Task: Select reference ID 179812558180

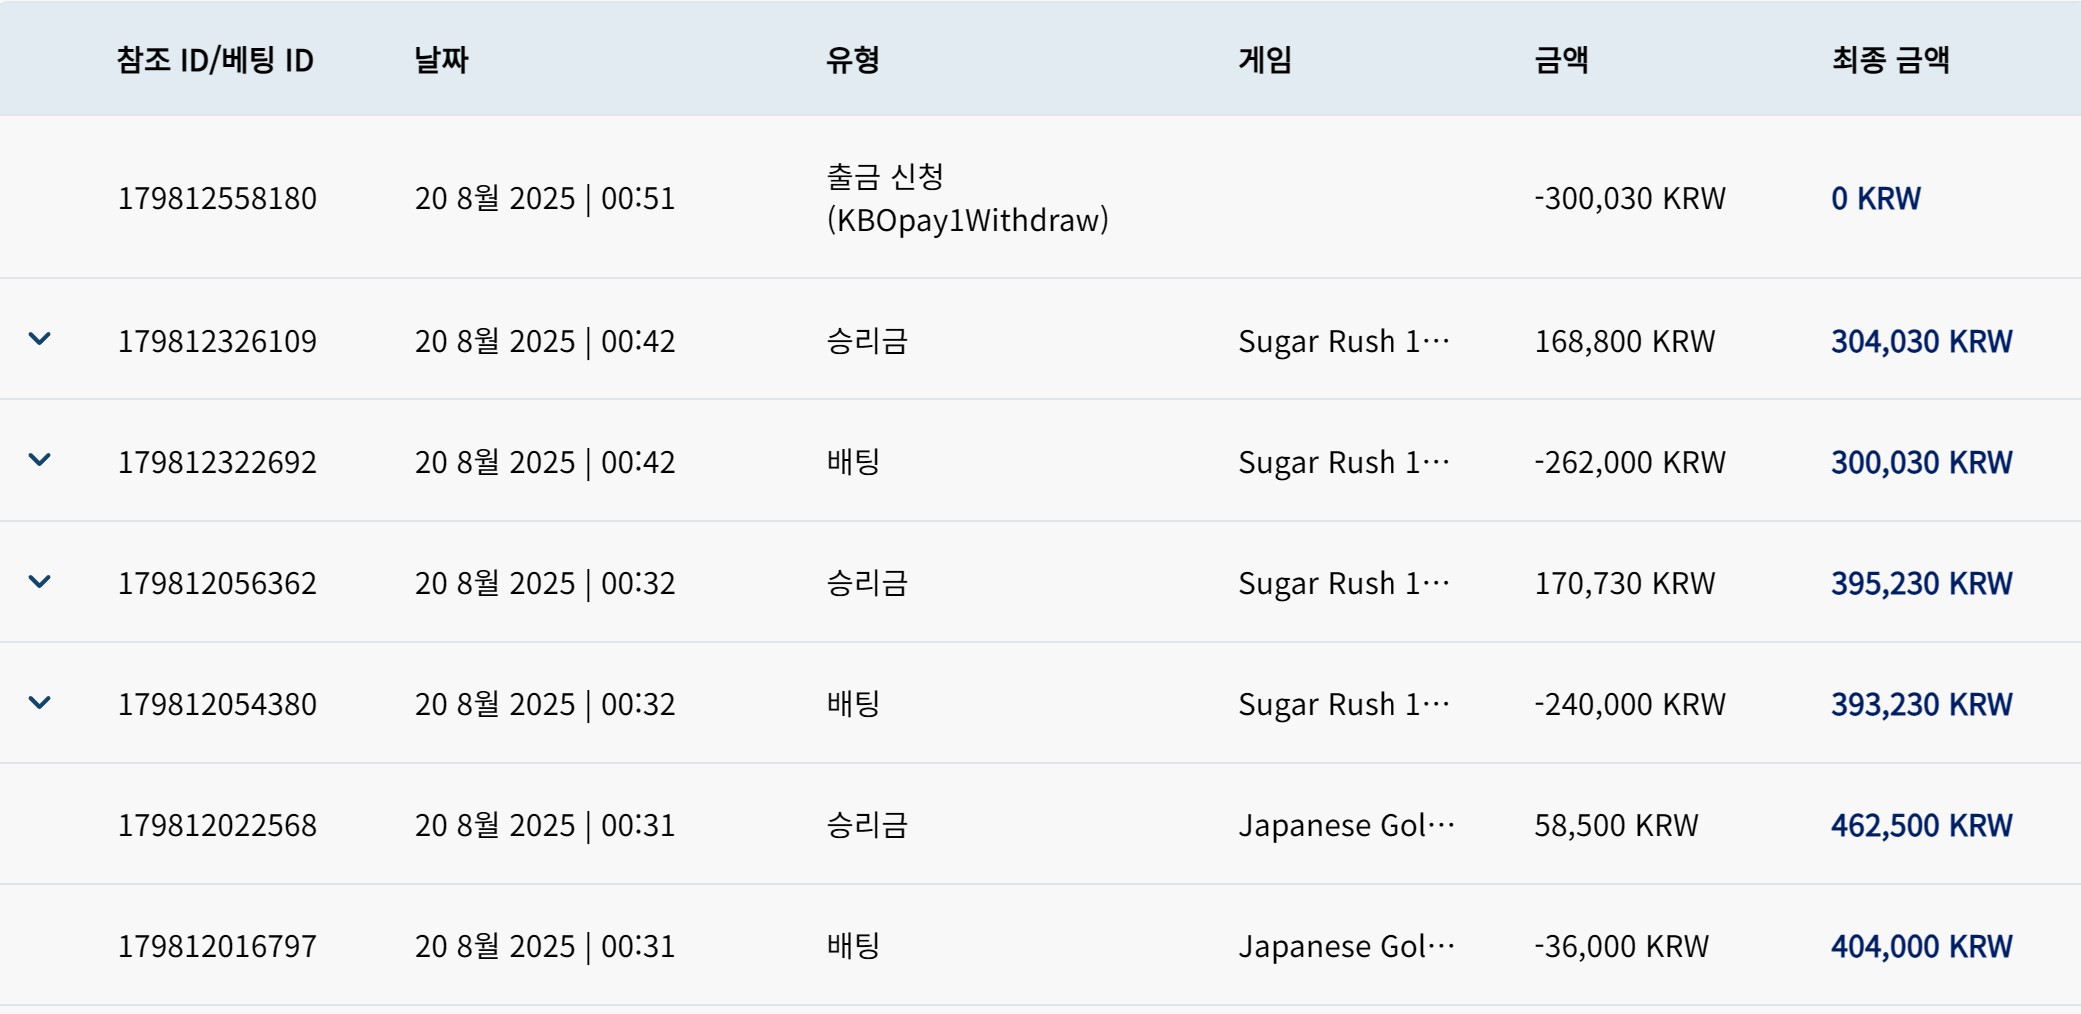Action: 217,198
